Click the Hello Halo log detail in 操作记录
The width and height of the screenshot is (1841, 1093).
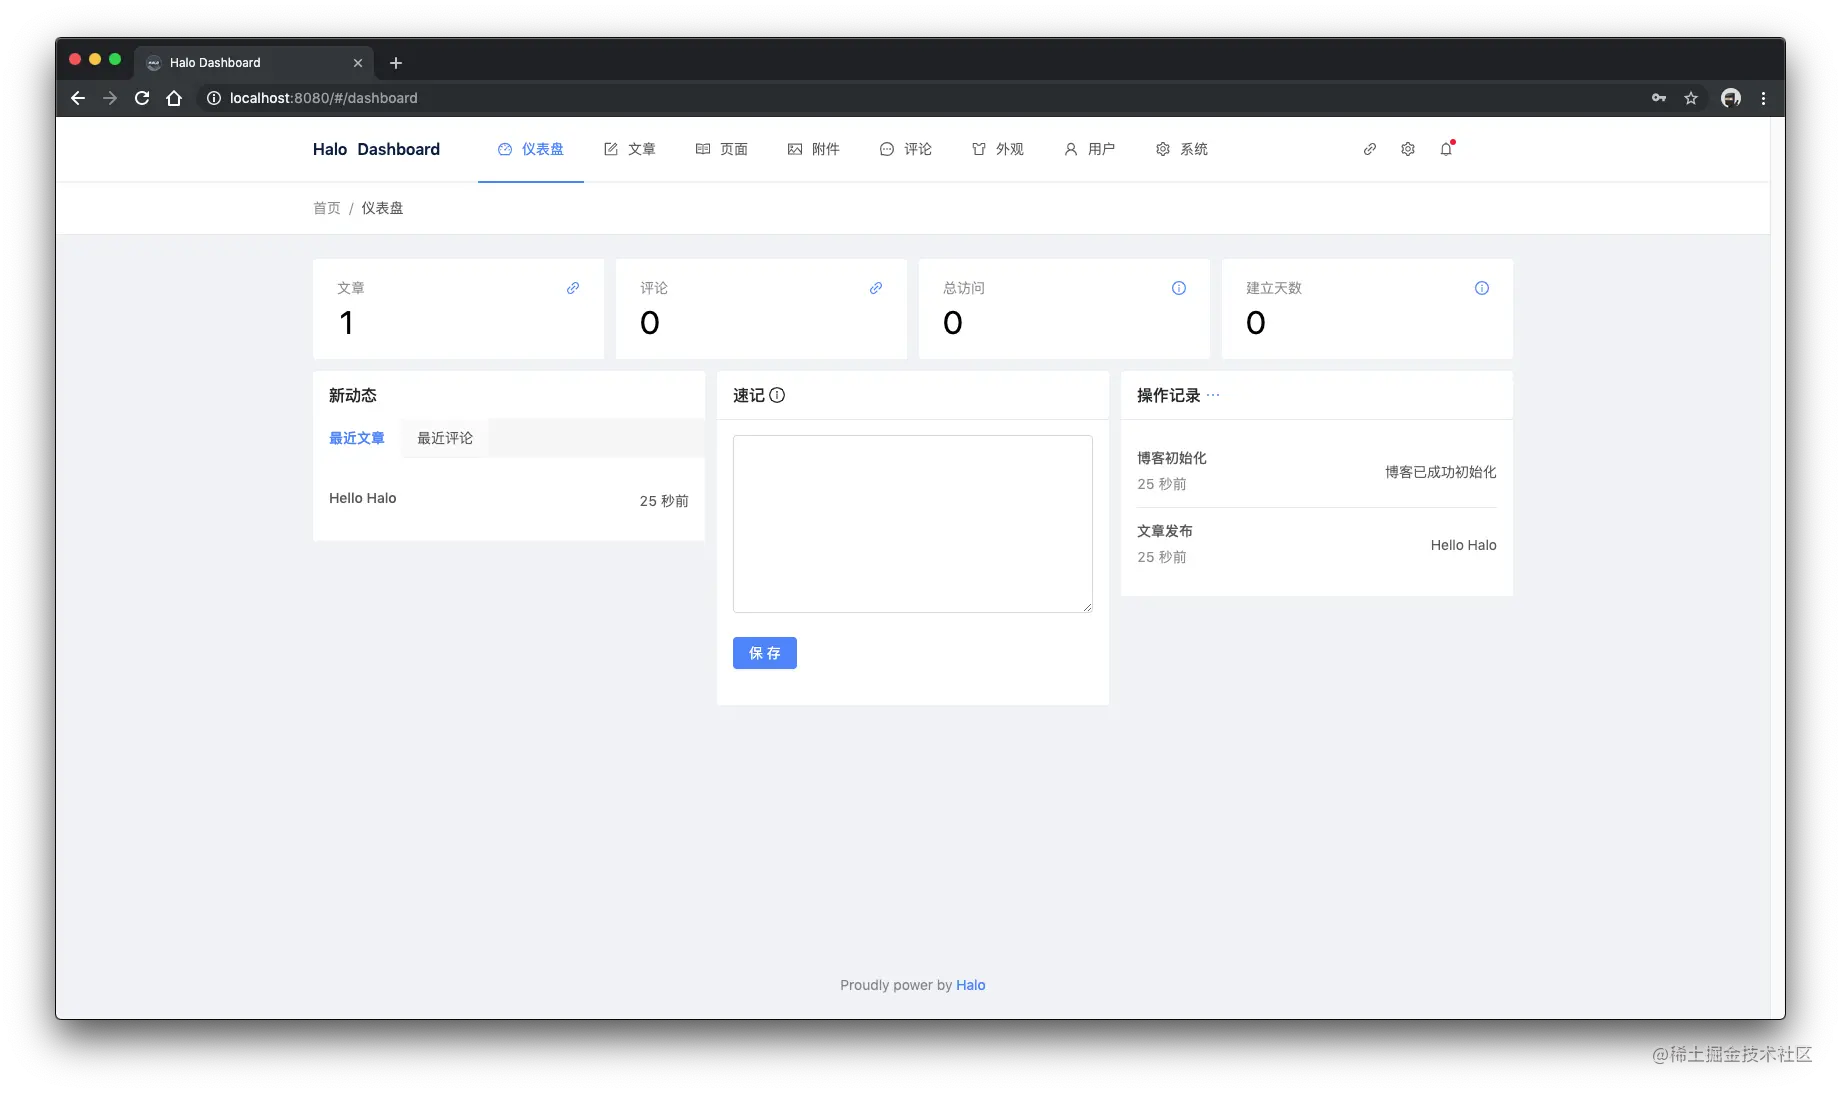(x=1463, y=545)
